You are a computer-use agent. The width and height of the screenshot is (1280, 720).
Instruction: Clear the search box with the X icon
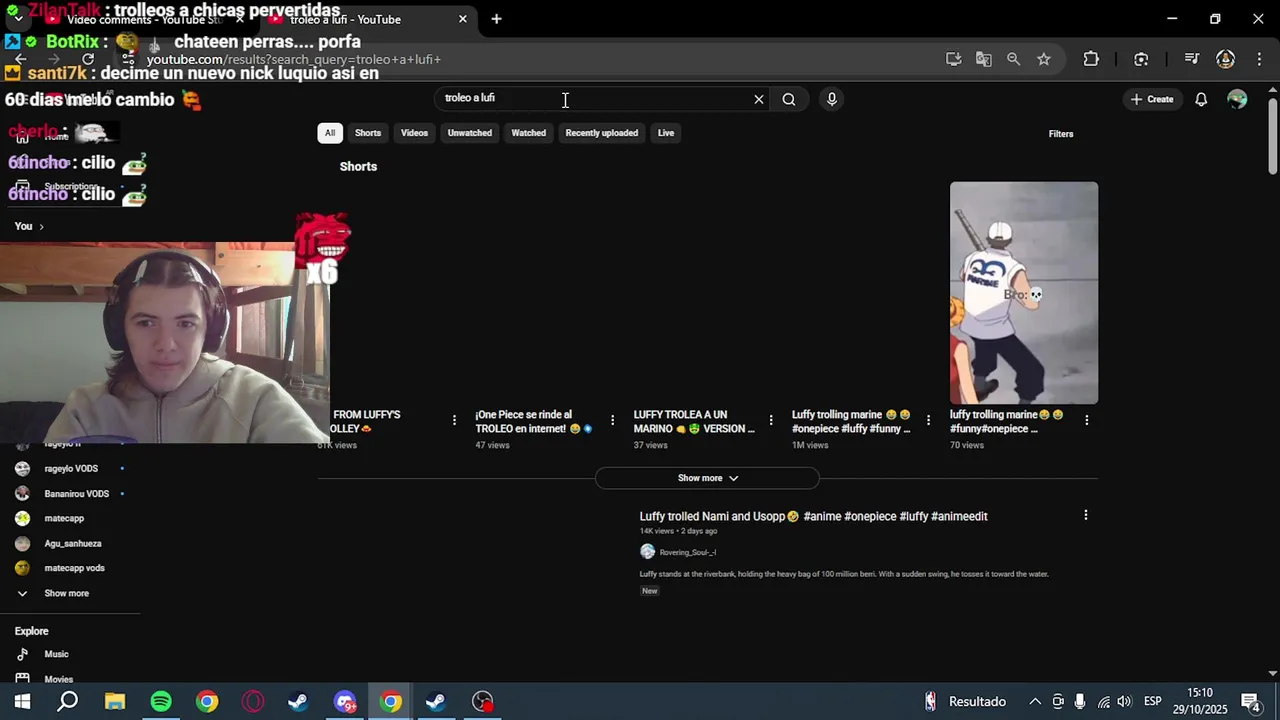tap(759, 99)
